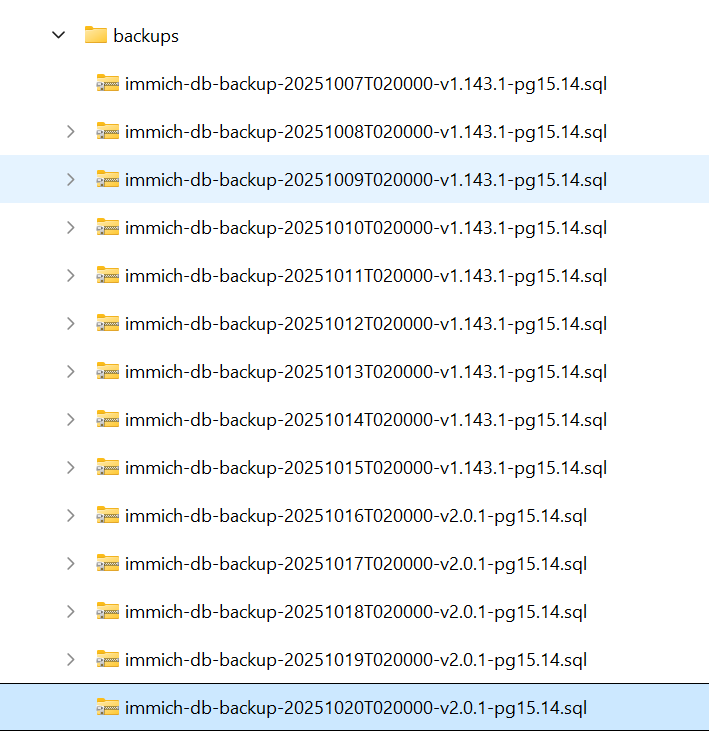Screen dimensions: 709x741
Task: Select immich-db-backup-20251020T020000-v2.0.1-pg15.14.sql
Action: (x=356, y=708)
